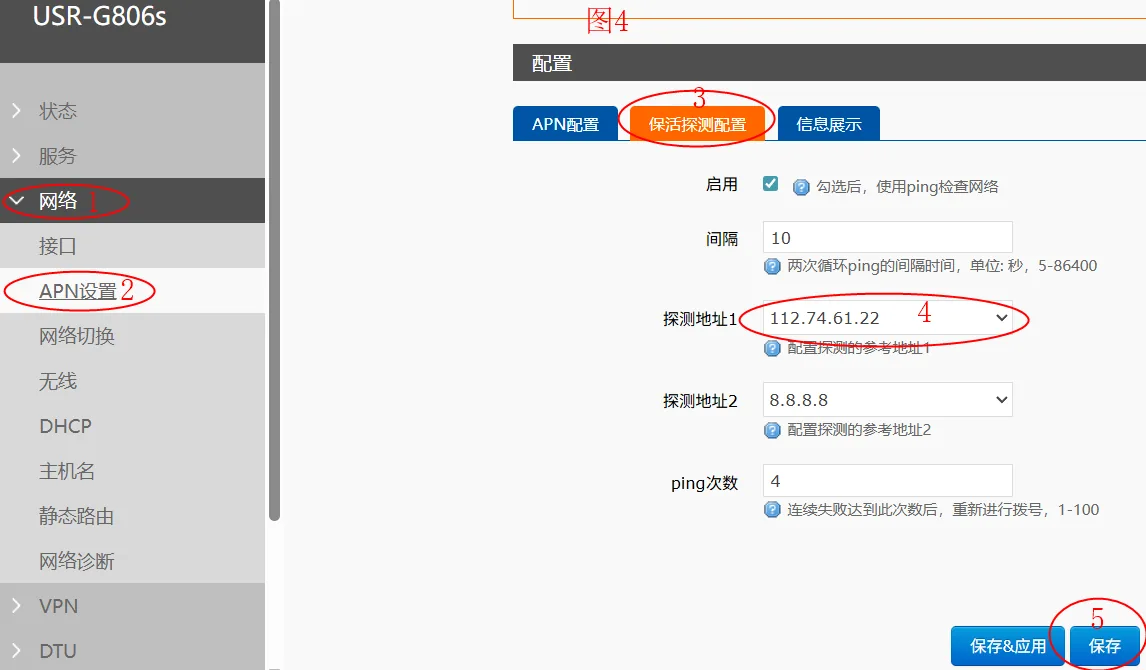Click the 配置 section header
The width and height of the screenshot is (1146, 670).
point(830,63)
